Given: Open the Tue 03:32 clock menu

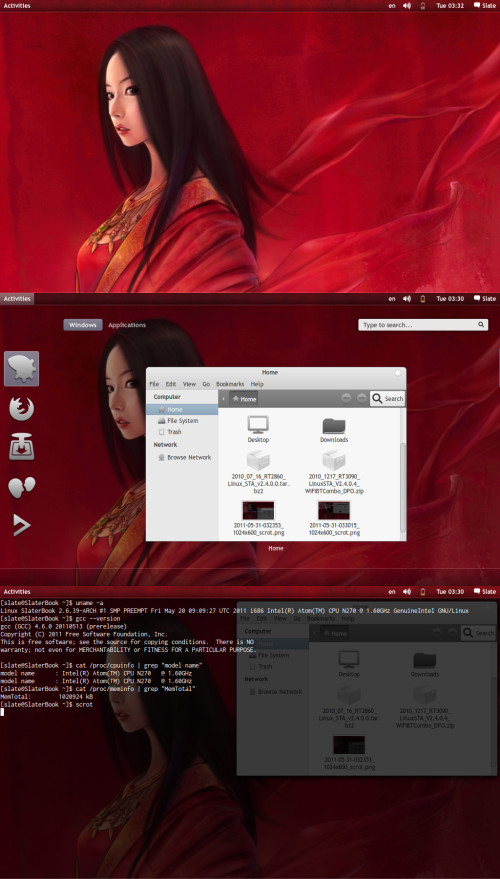Looking at the screenshot, I should click(450, 6).
